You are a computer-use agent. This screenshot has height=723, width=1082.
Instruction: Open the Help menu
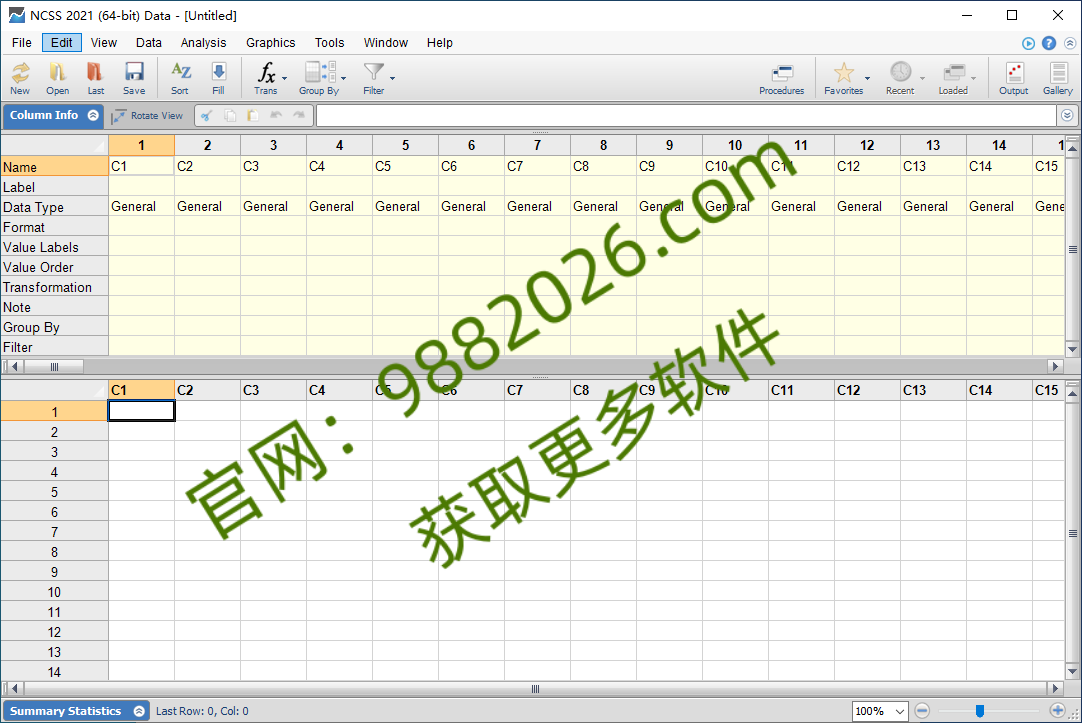440,43
